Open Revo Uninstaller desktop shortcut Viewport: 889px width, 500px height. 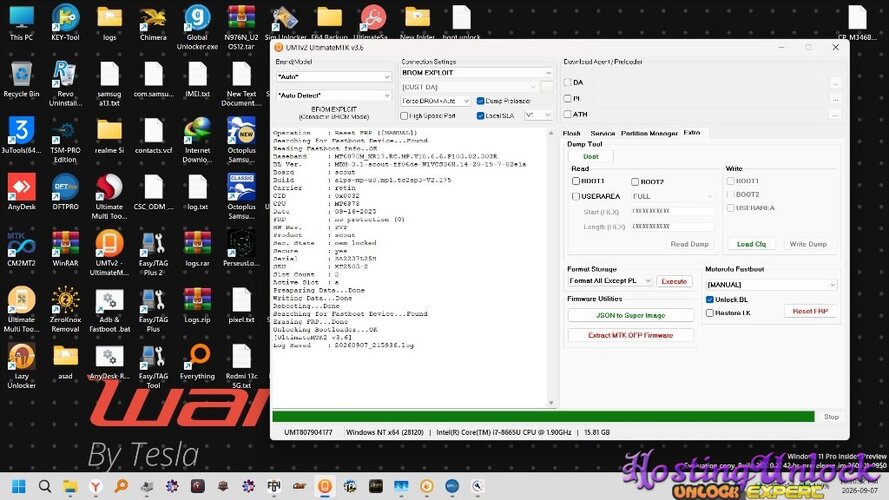click(x=65, y=83)
